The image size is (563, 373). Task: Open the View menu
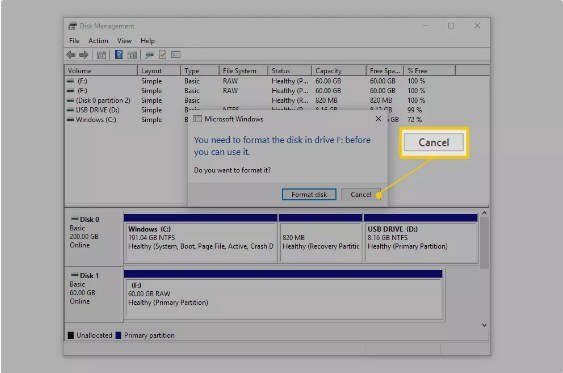click(x=124, y=41)
